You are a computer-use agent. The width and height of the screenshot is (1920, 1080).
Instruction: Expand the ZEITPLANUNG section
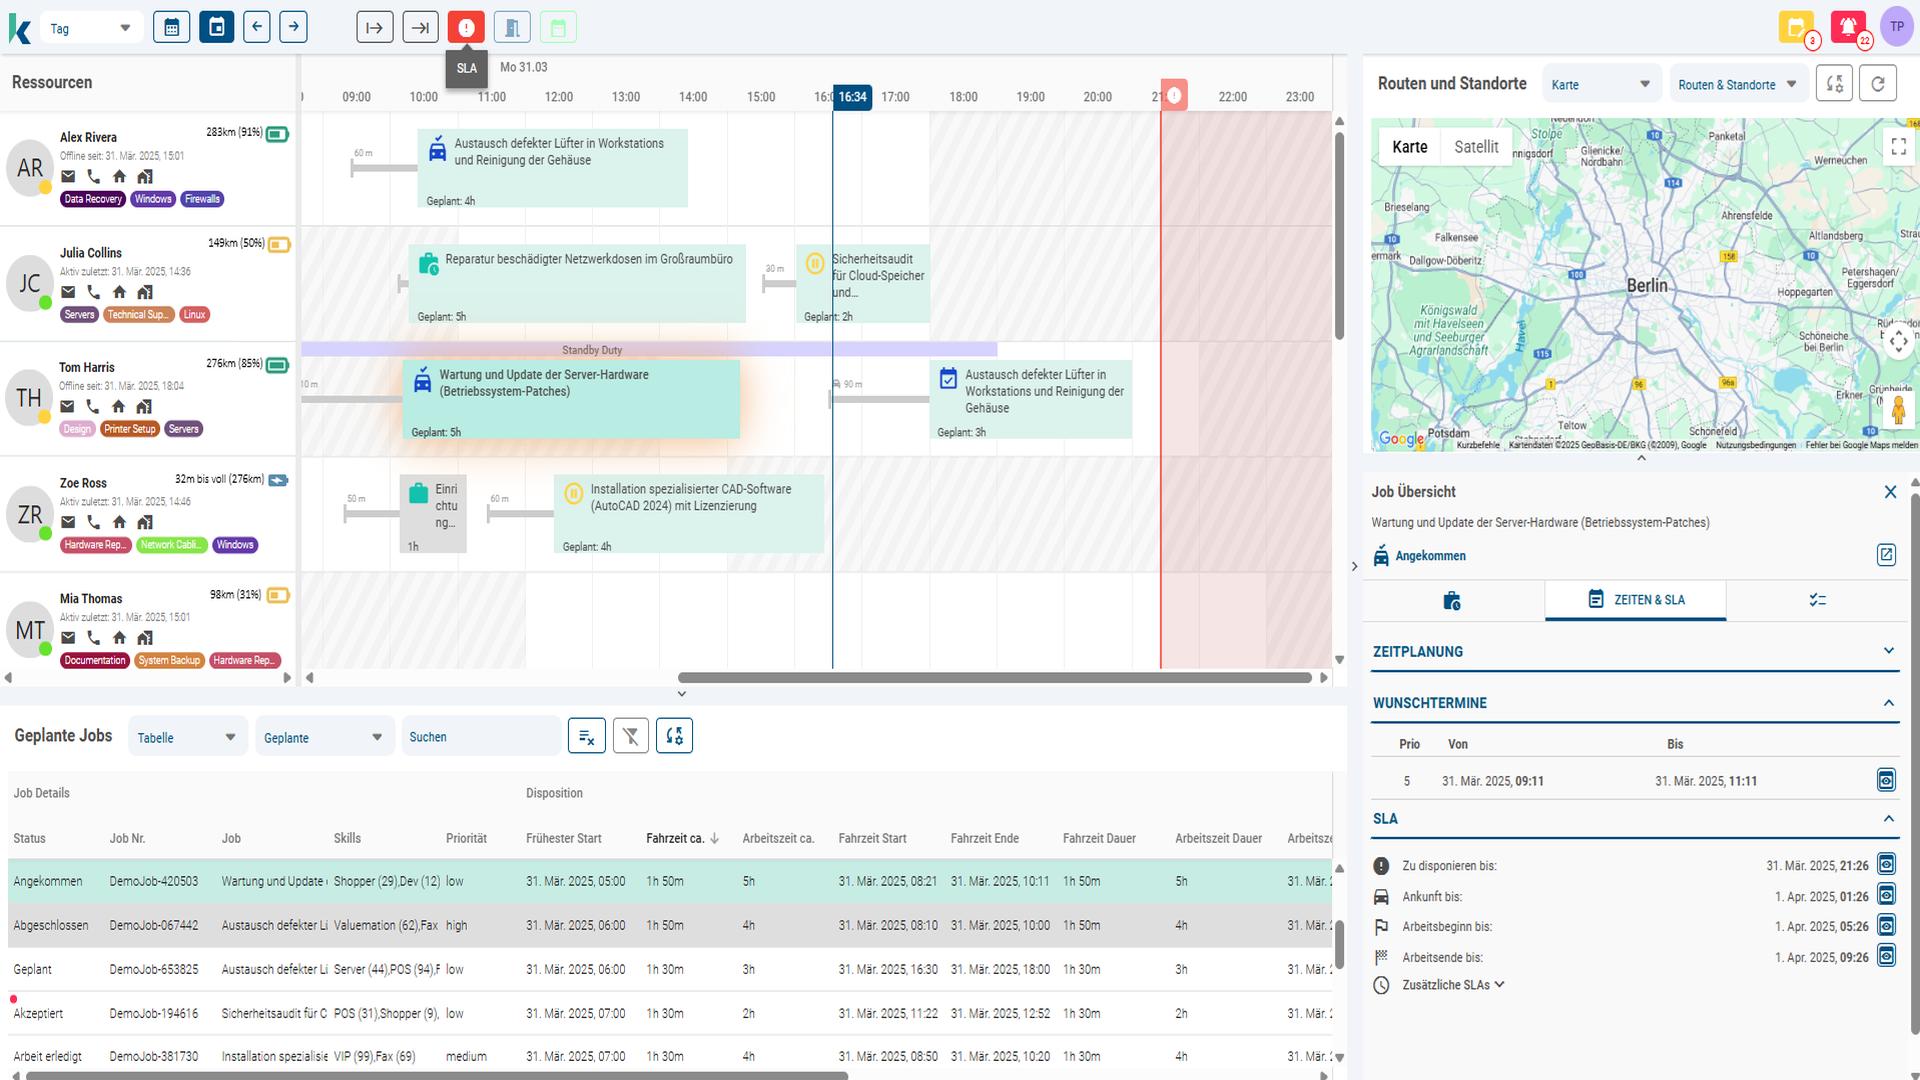click(1634, 651)
